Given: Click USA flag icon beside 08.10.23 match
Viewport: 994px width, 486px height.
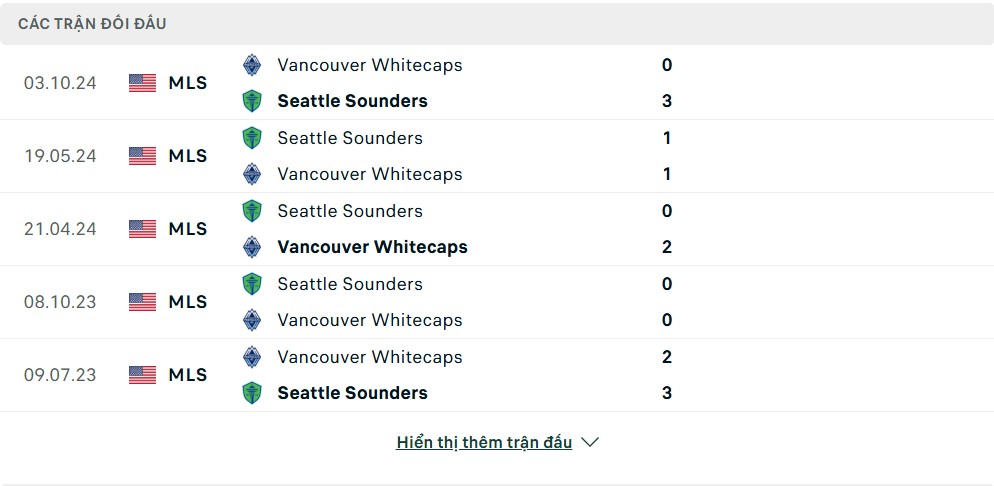Looking at the screenshot, I should coord(143,302).
